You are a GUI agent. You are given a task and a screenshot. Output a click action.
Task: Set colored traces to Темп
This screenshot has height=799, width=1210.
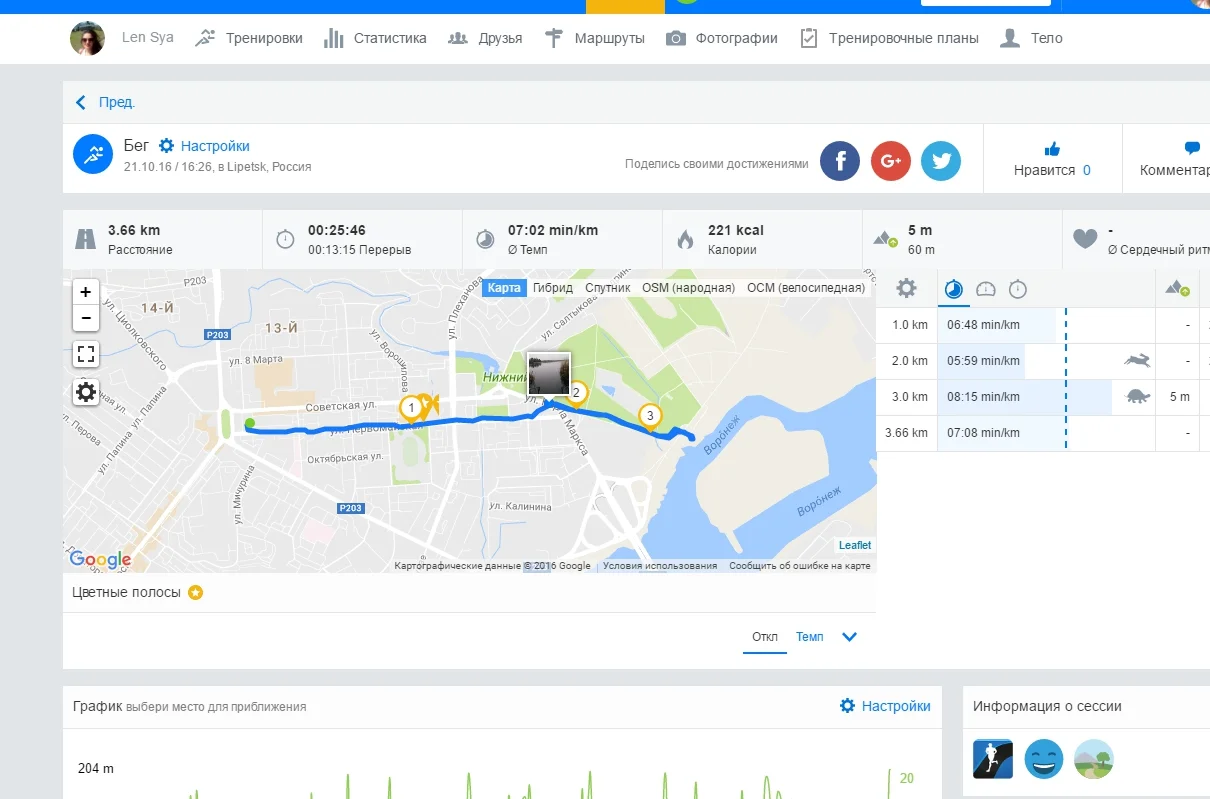[x=810, y=637]
